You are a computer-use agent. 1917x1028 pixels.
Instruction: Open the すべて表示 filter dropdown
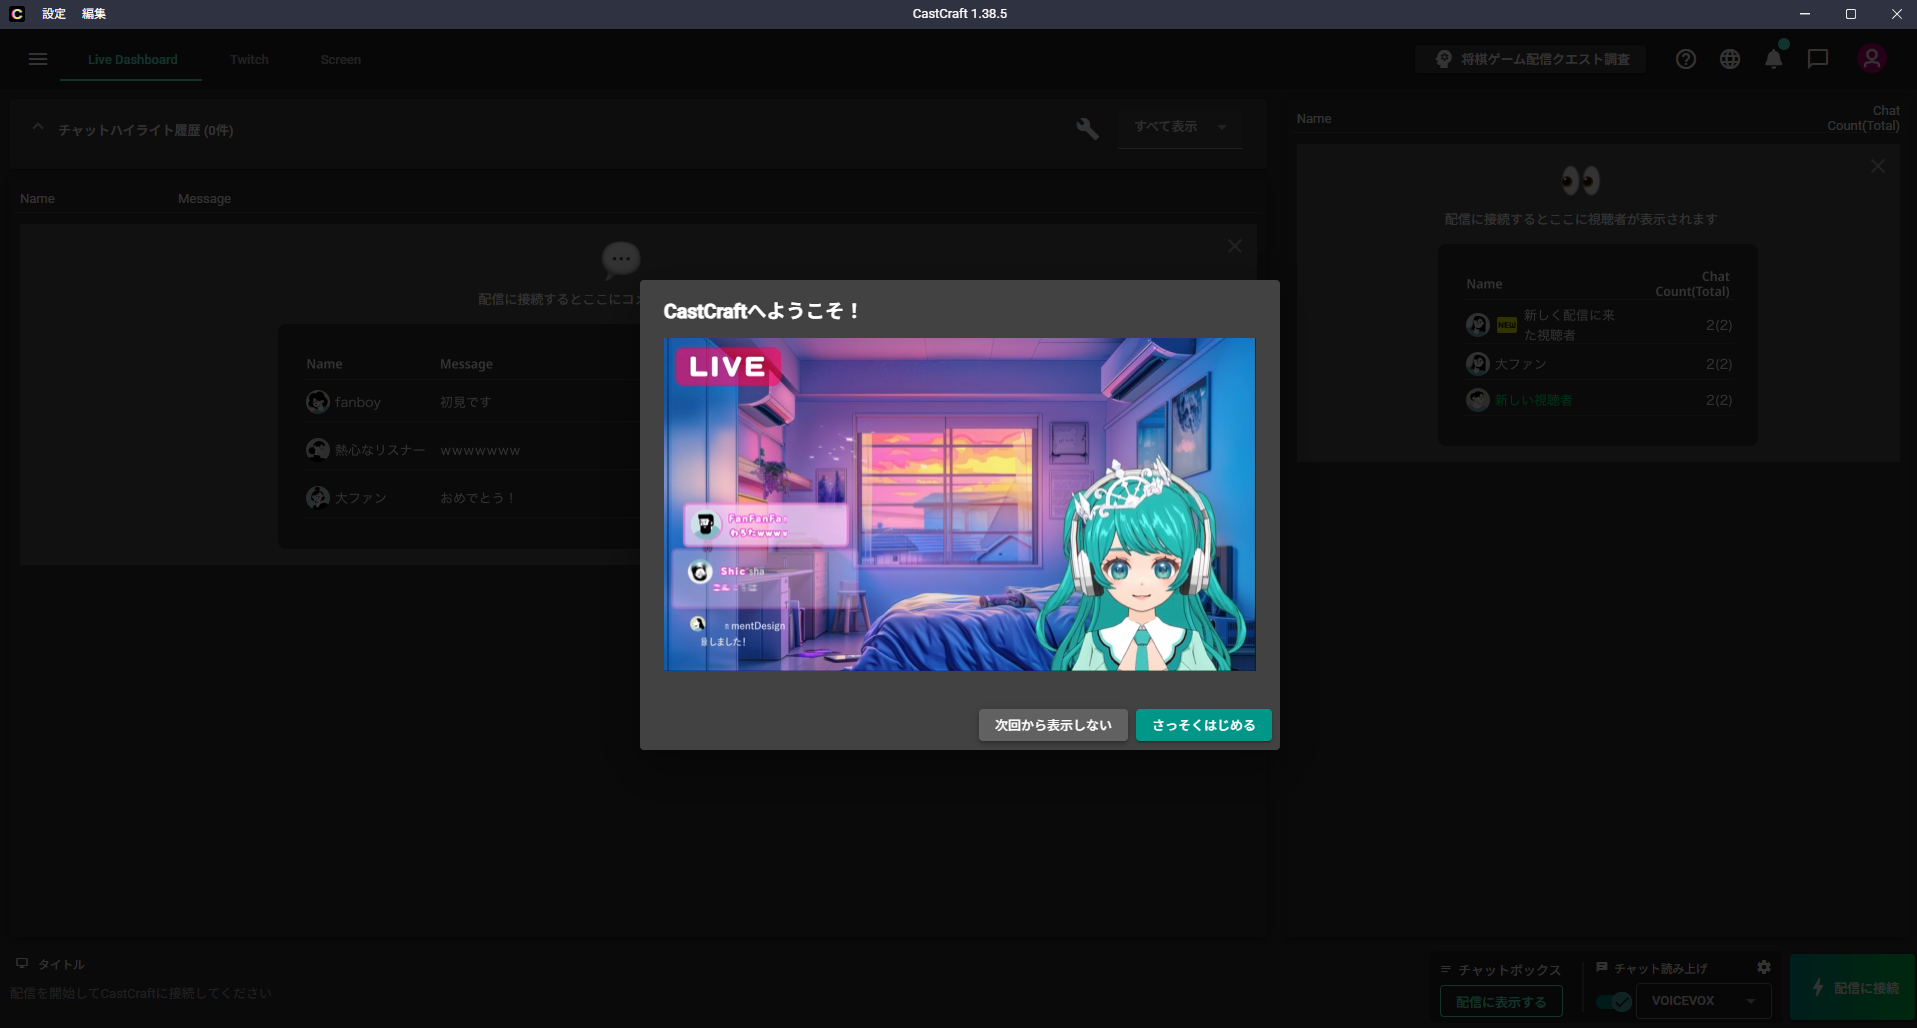click(1180, 127)
